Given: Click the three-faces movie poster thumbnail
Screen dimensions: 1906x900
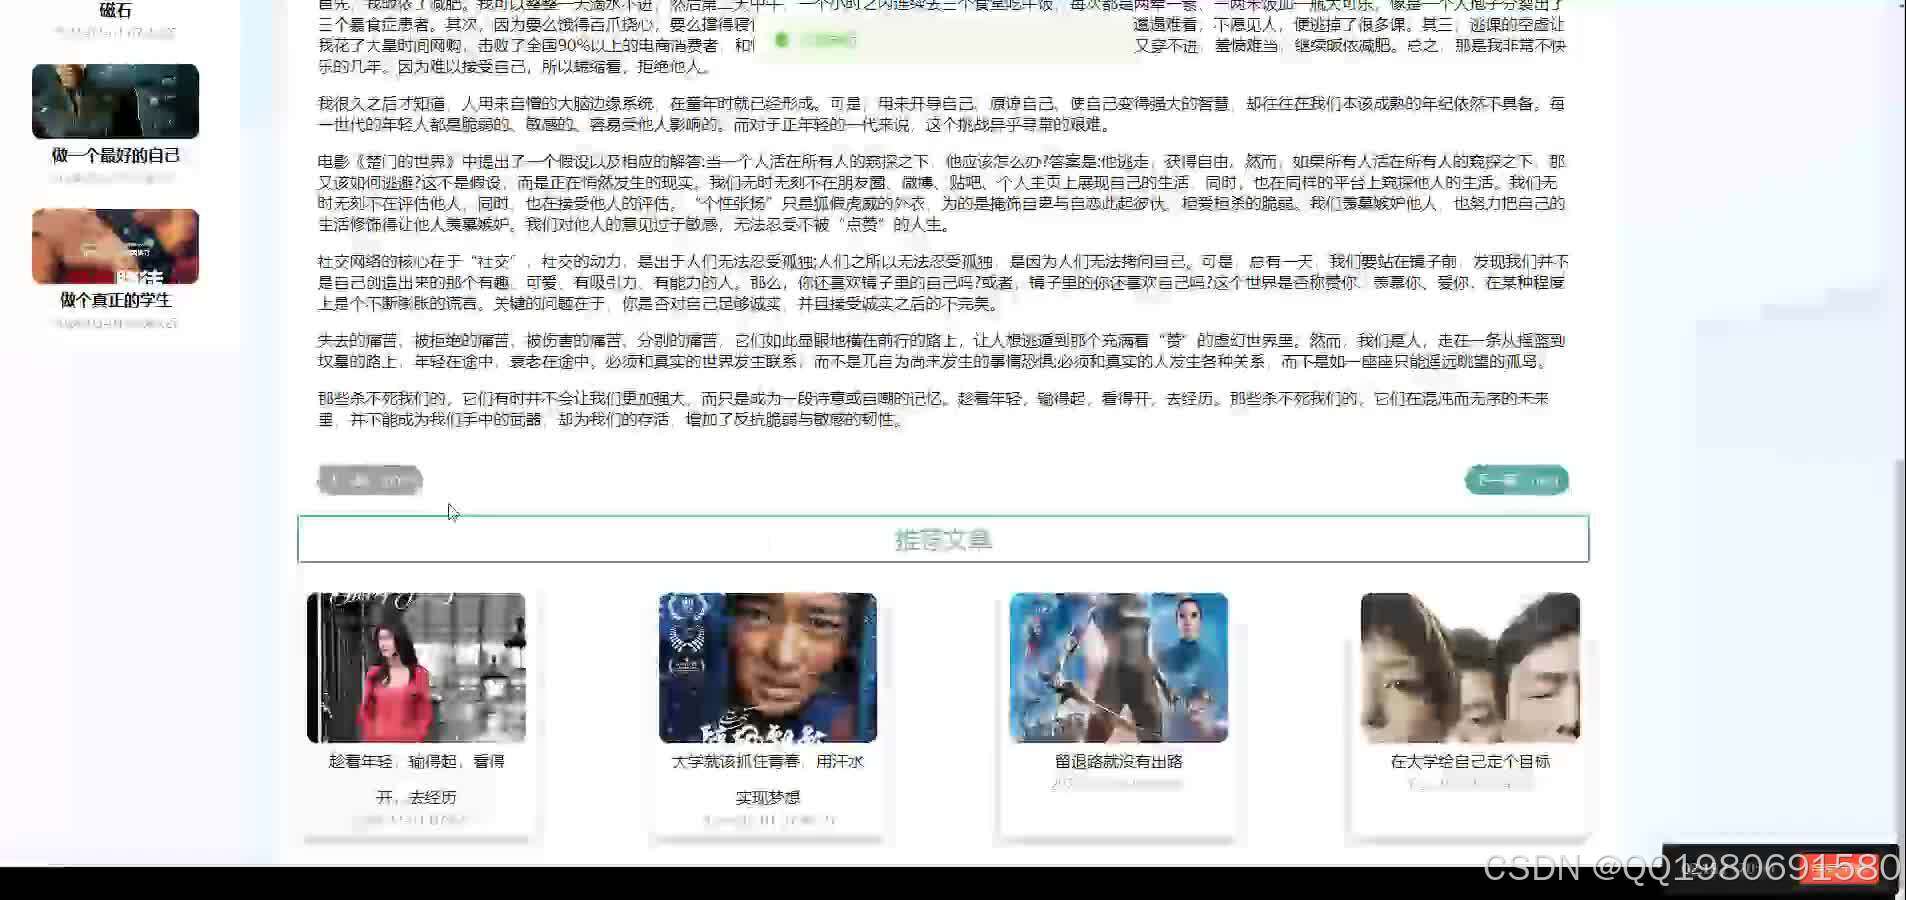Looking at the screenshot, I should (x=1468, y=667).
